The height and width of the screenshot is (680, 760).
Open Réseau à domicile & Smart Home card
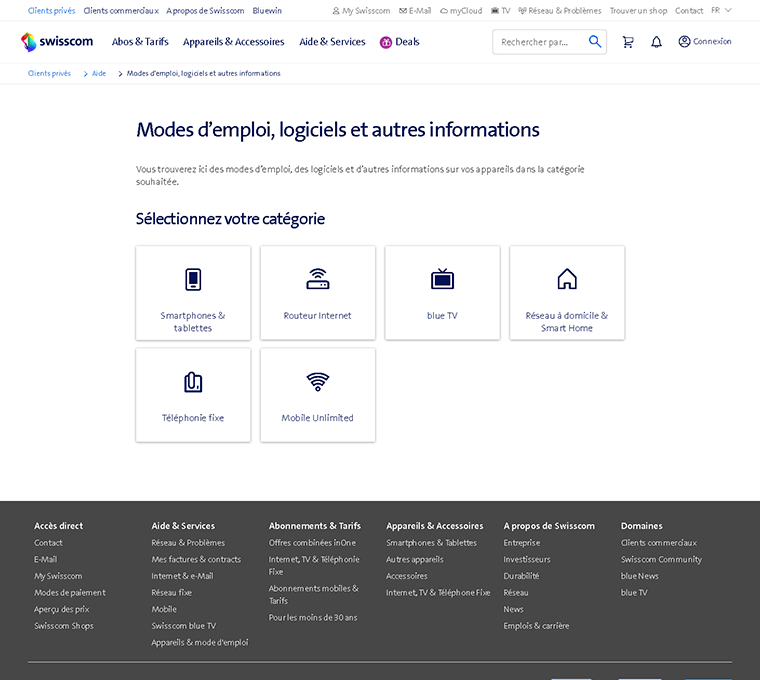[x=567, y=293]
